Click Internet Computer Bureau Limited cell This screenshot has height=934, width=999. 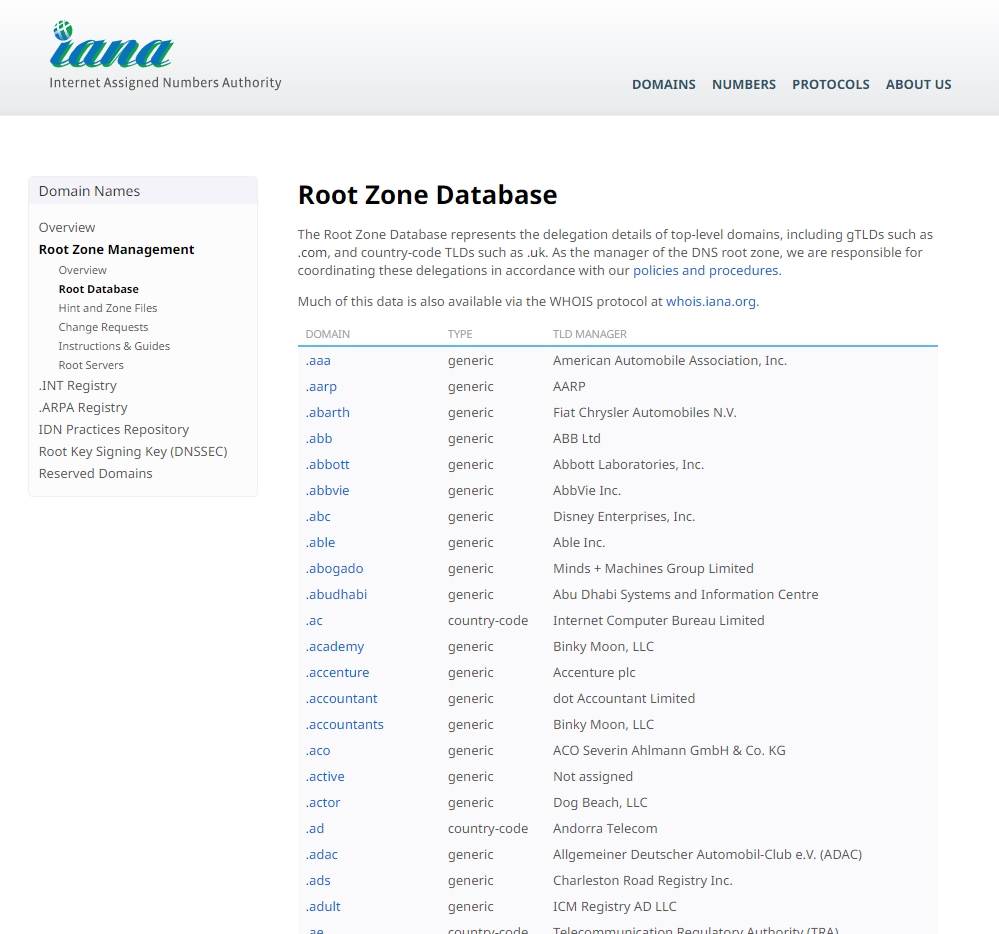(x=659, y=621)
